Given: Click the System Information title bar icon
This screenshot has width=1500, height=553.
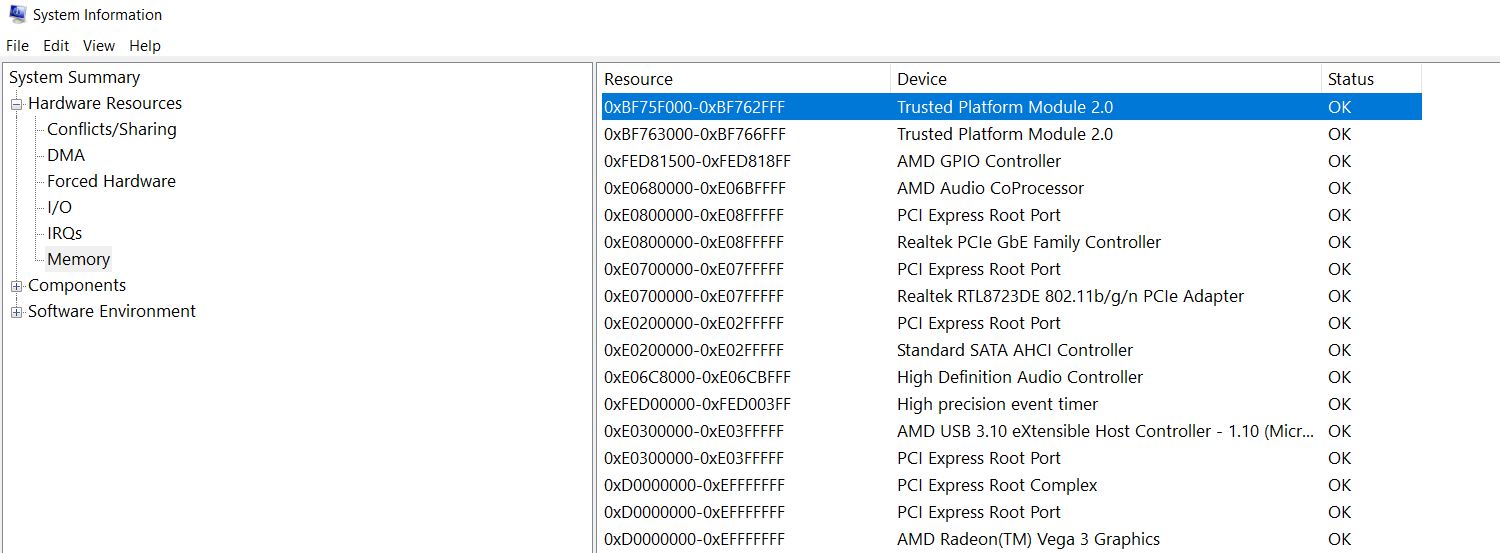Looking at the screenshot, I should click(17, 15).
